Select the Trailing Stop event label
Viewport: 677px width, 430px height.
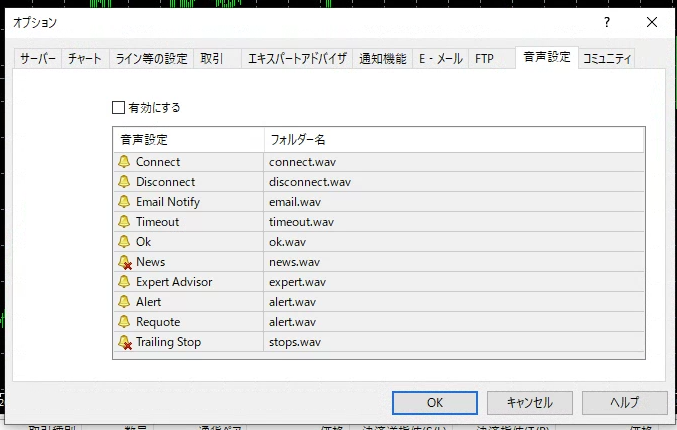tap(168, 342)
